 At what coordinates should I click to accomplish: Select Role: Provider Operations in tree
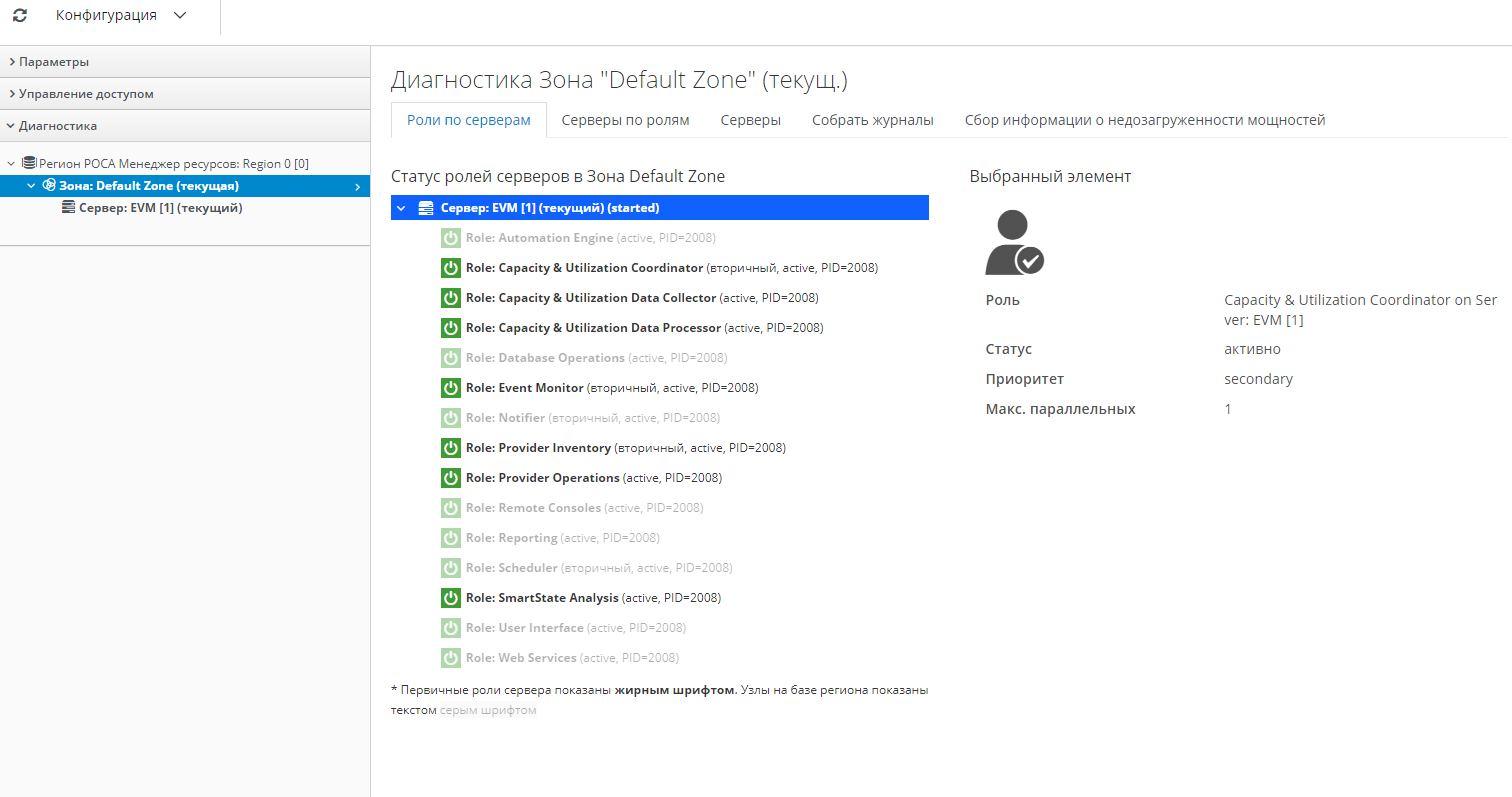pyautogui.click(x=543, y=478)
